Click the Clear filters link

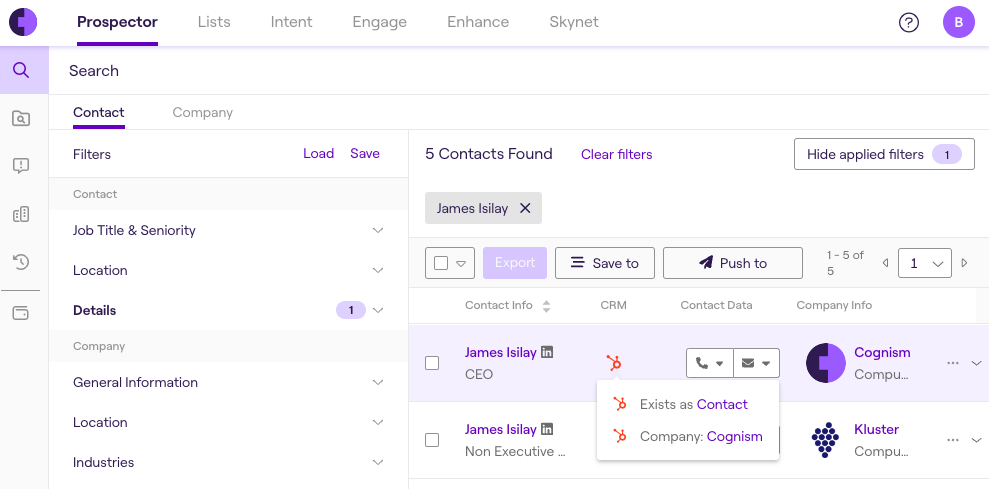[616, 155]
